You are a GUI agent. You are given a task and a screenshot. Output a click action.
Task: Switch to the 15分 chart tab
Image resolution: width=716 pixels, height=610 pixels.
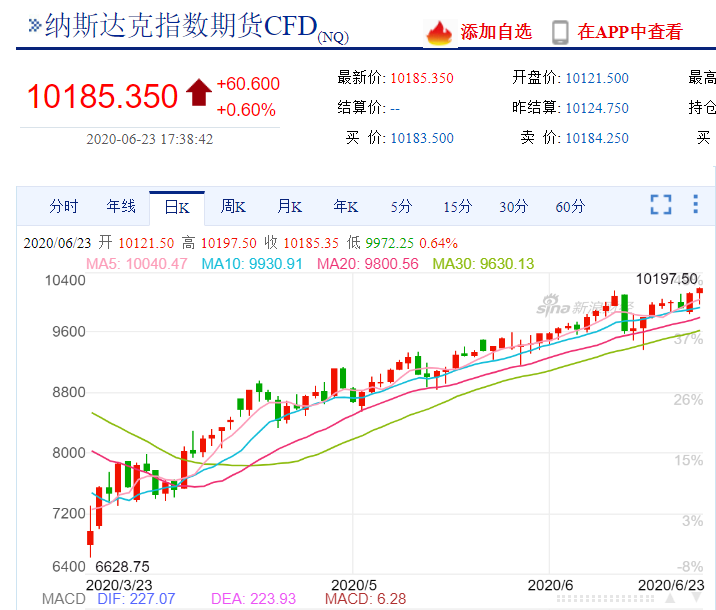pyautogui.click(x=458, y=206)
